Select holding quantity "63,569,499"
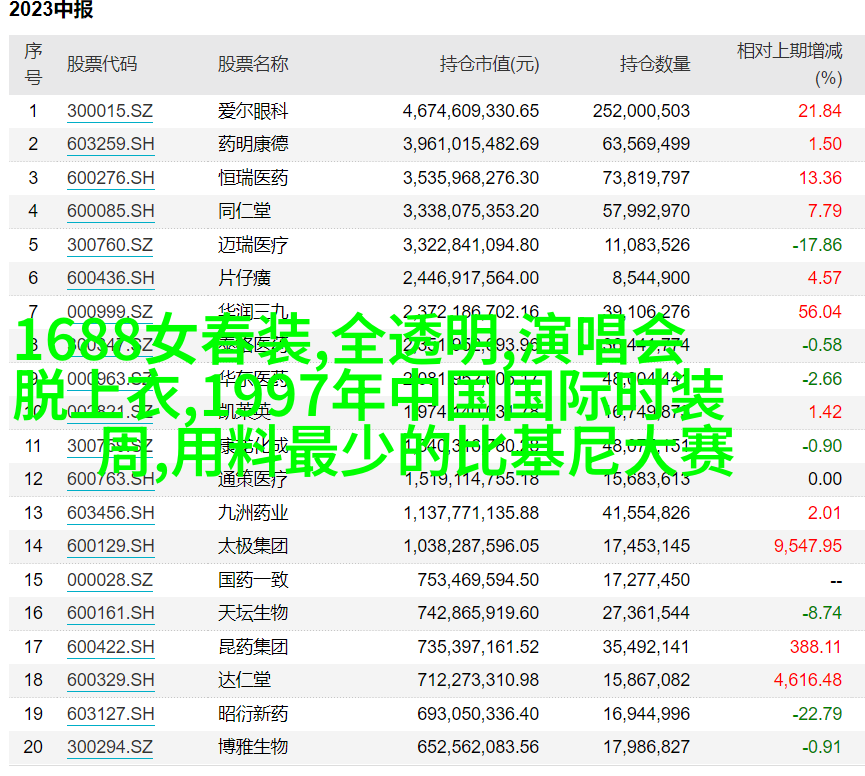The image size is (865, 776). point(646,144)
